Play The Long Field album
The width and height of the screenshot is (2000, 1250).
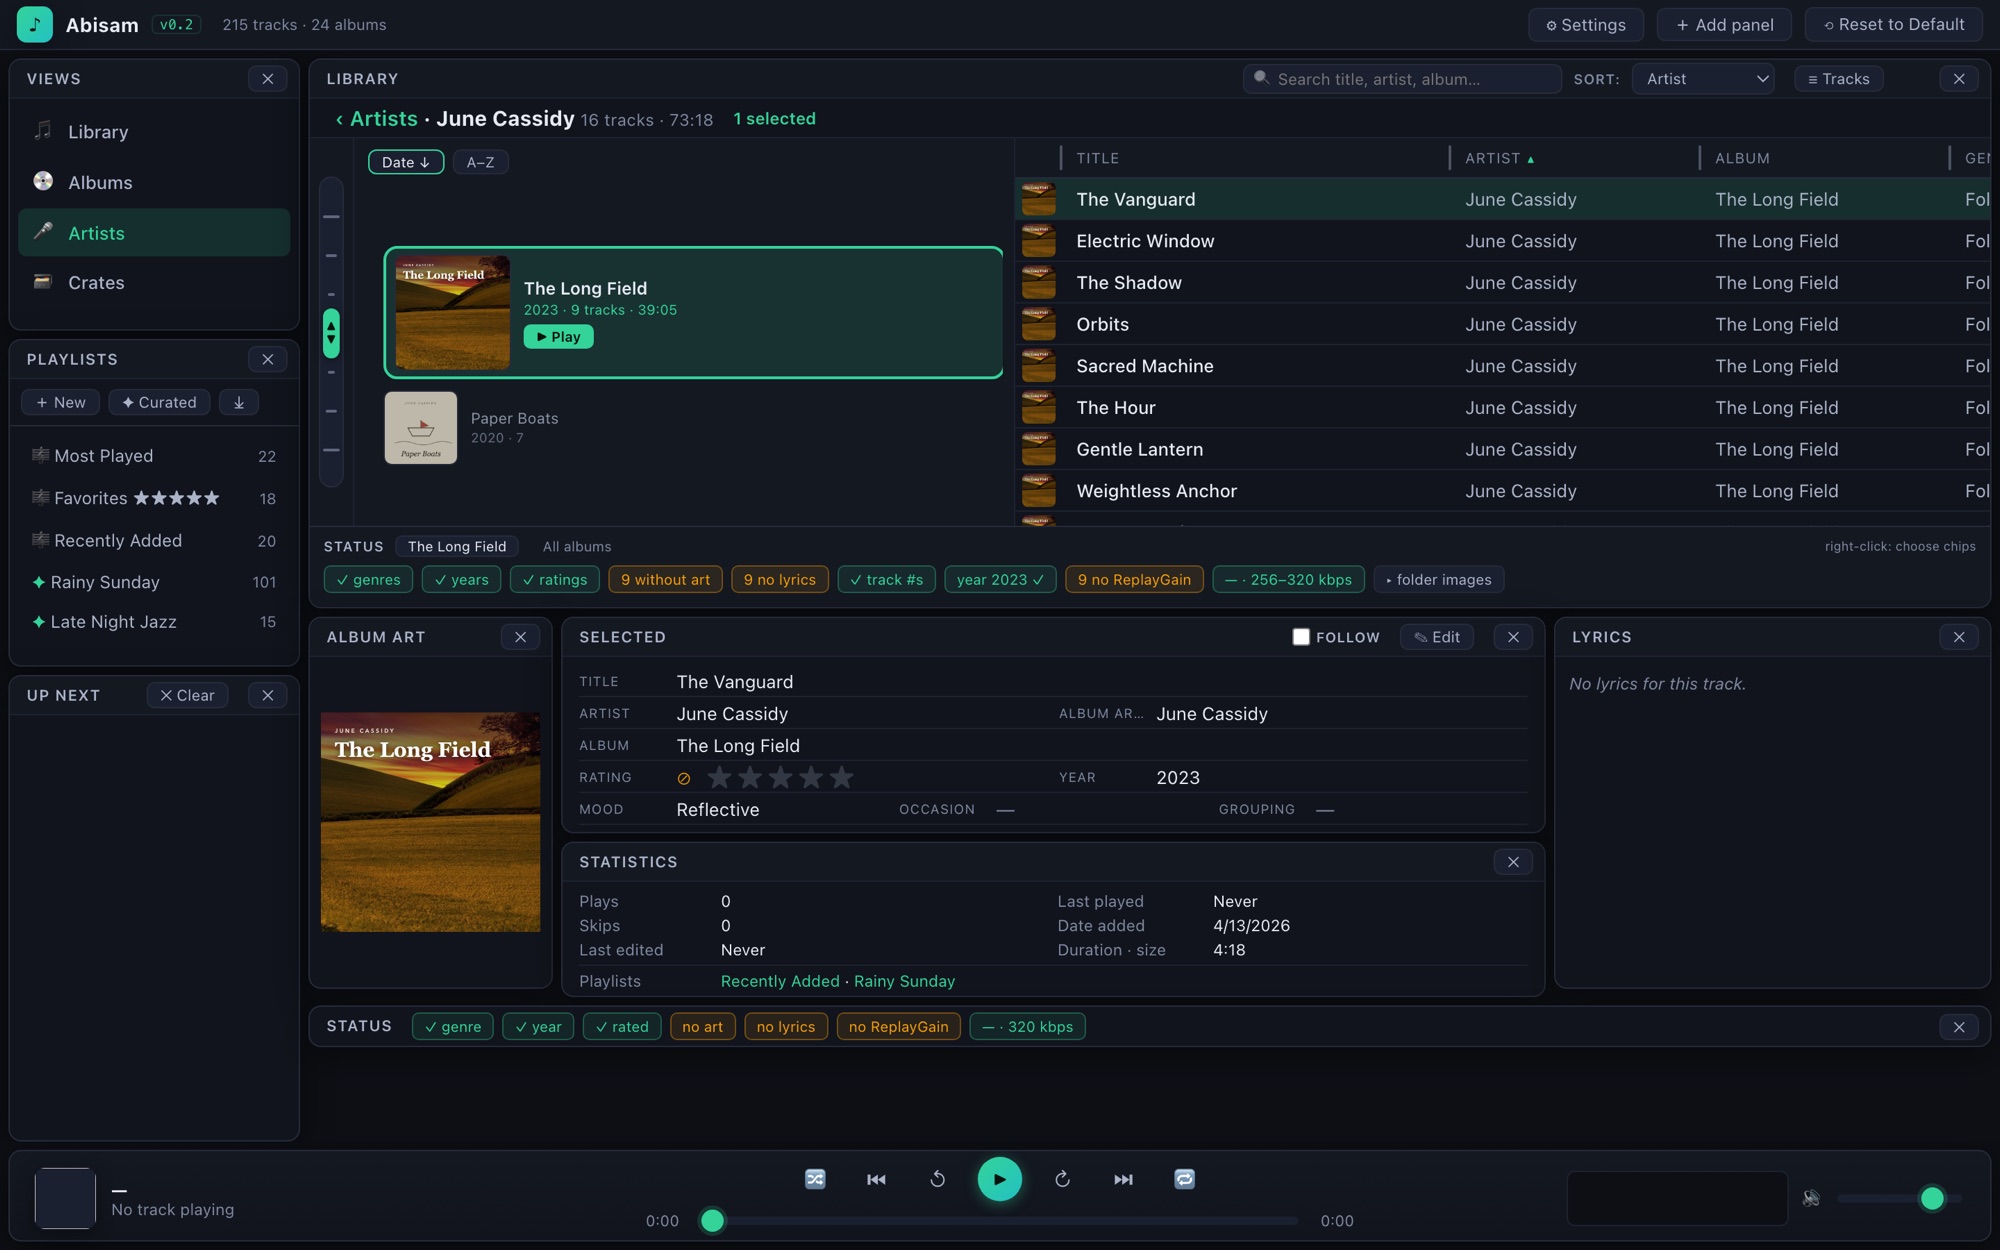pos(558,337)
